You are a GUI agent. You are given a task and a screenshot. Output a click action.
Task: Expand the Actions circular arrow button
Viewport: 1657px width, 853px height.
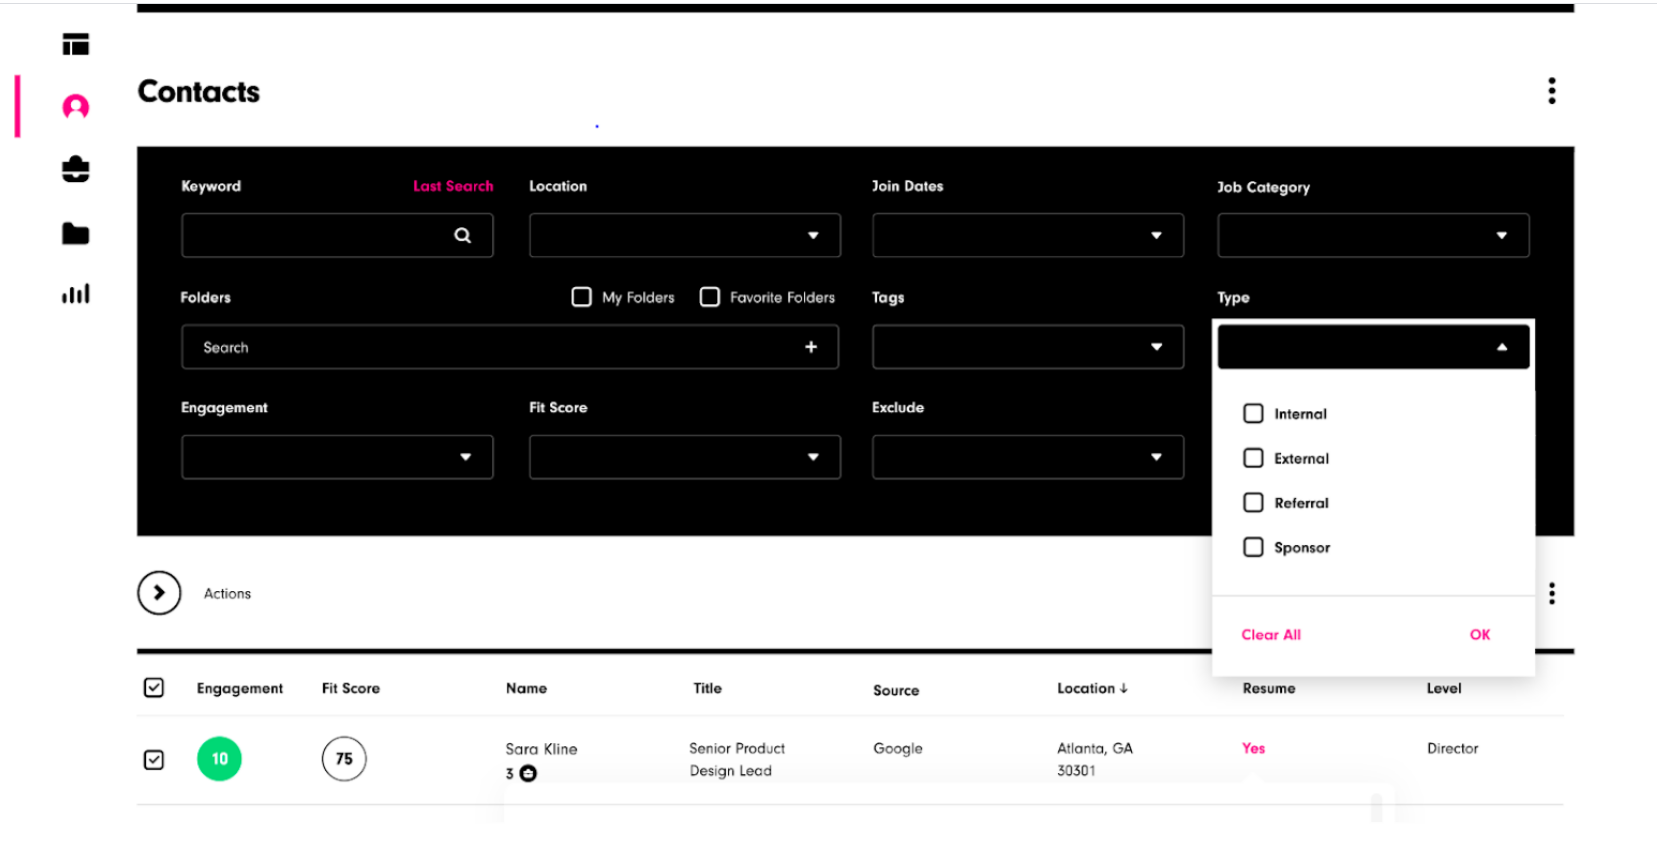(159, 593)
